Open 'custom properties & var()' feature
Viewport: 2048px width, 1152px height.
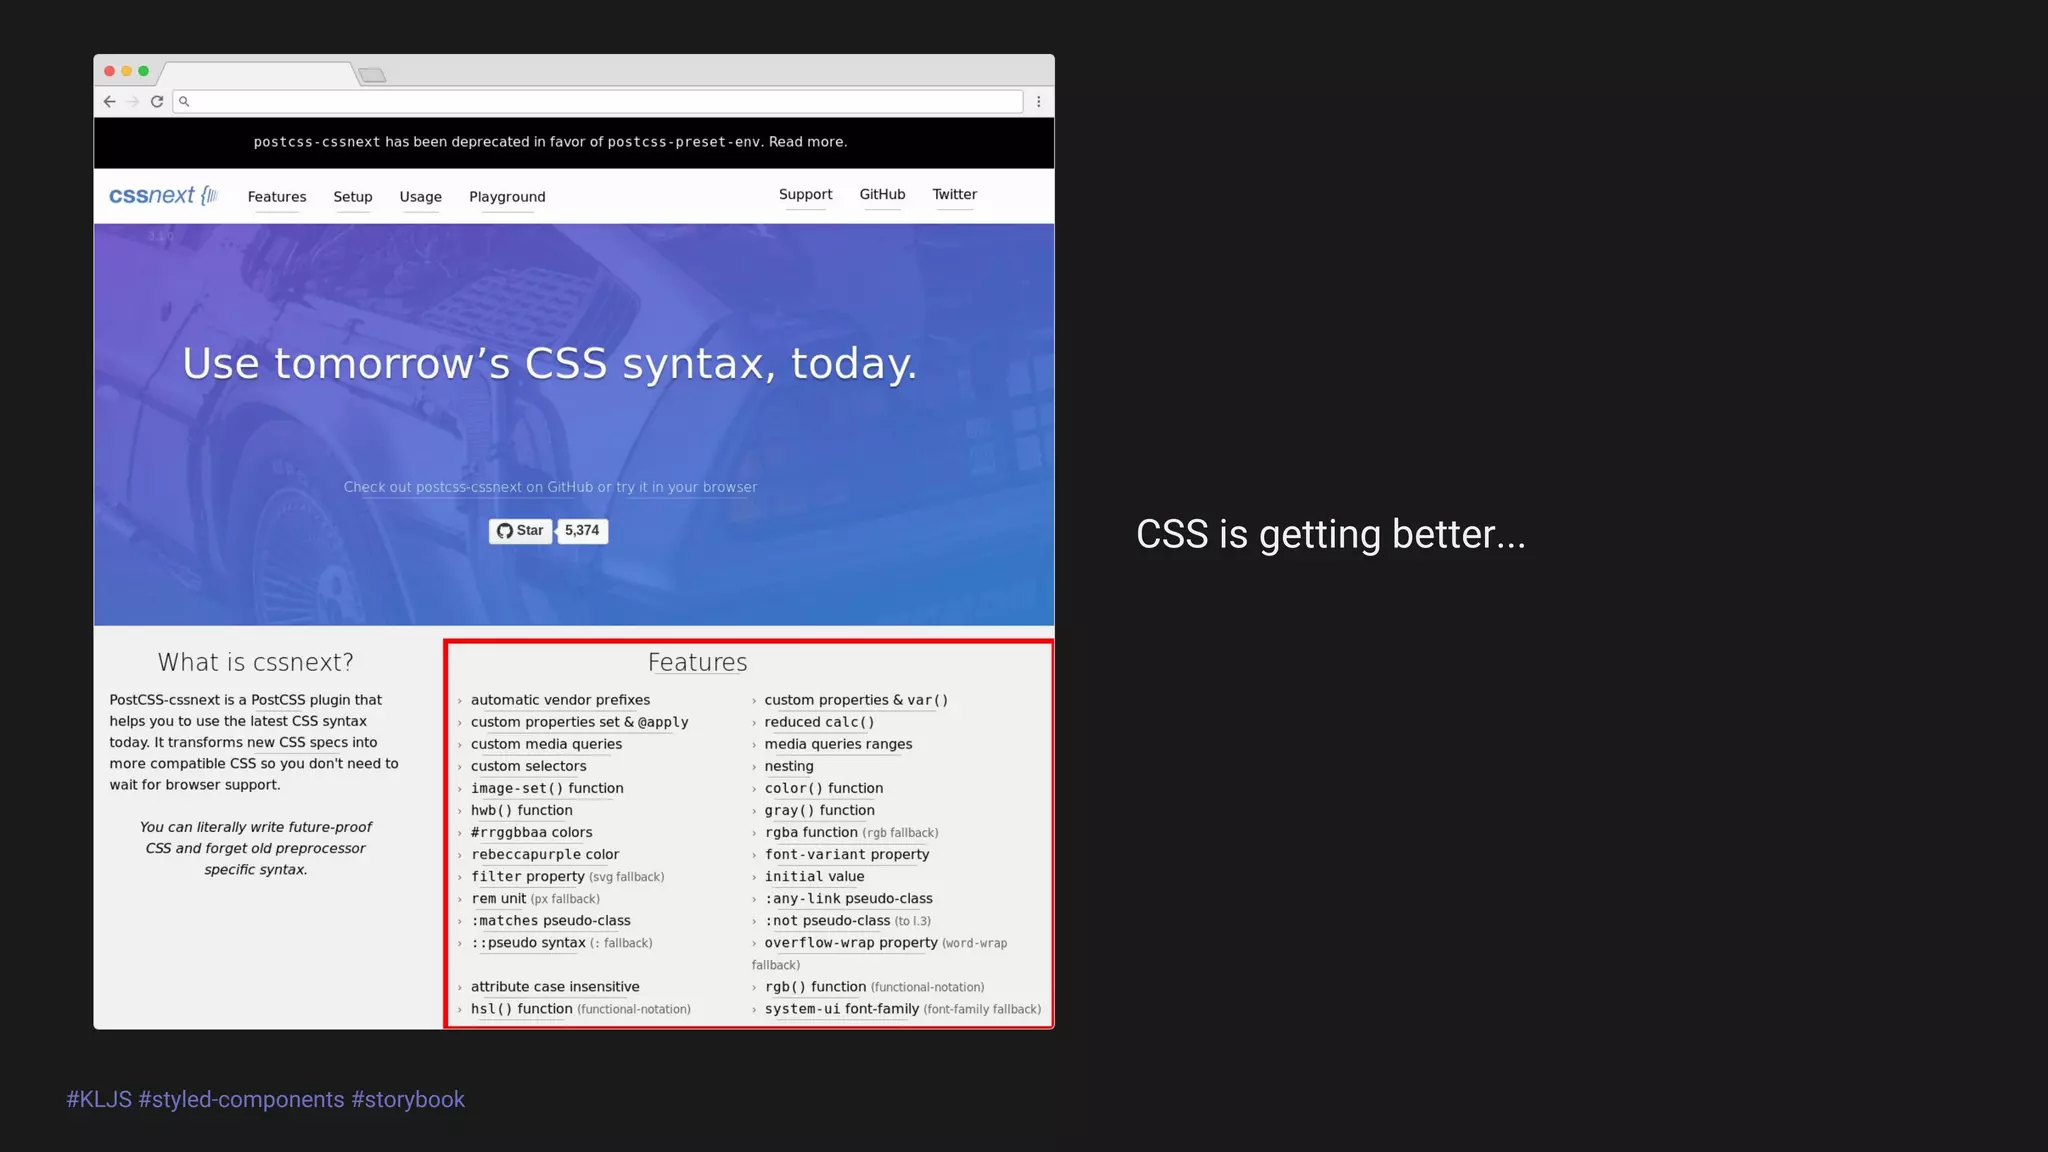[x=856, y=700]
